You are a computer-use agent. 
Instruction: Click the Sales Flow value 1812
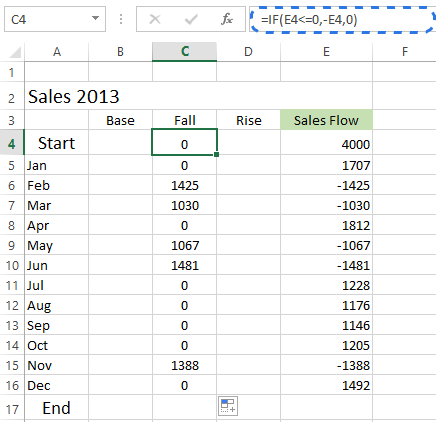click(327, 225)
